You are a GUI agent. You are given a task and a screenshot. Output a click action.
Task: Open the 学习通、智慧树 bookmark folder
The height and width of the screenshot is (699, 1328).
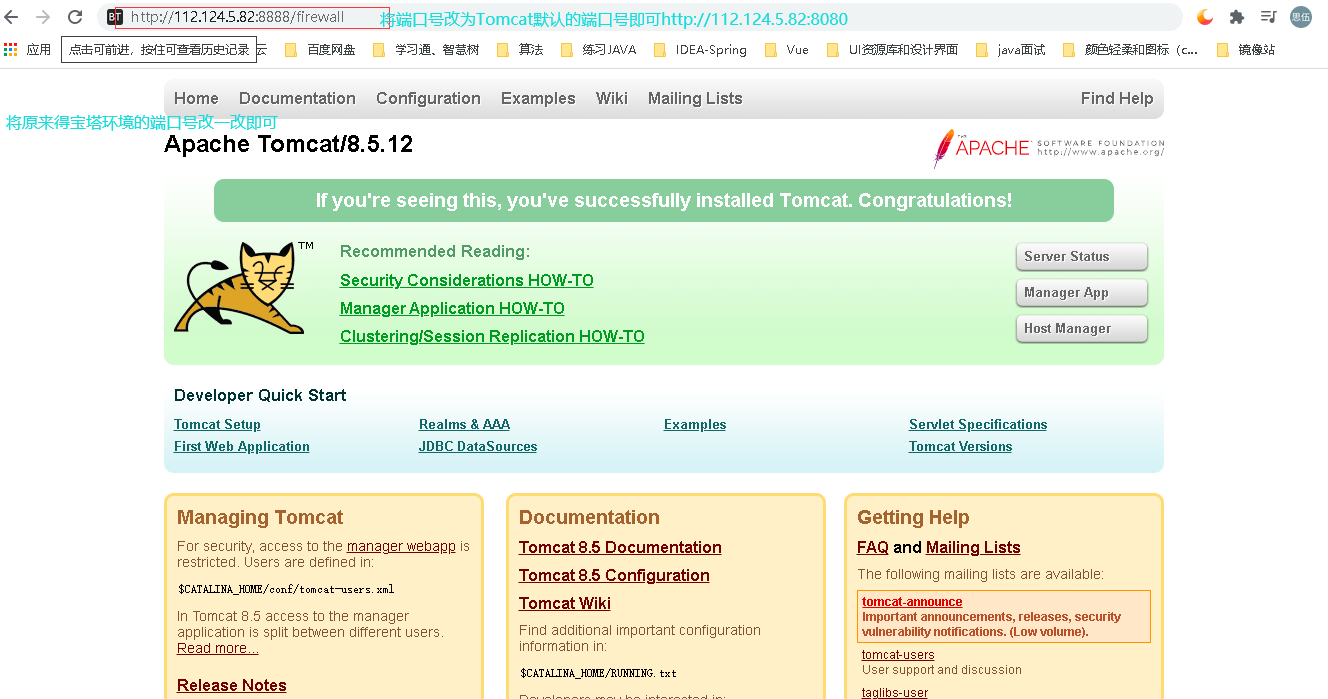425,49
